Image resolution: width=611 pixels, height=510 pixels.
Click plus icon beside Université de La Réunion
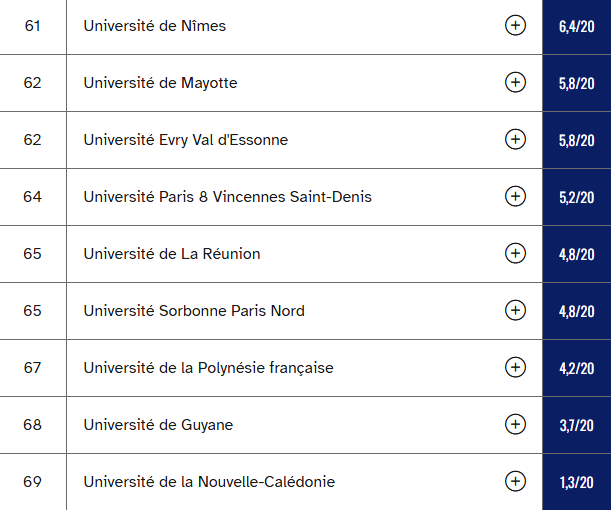click(515, 254)
